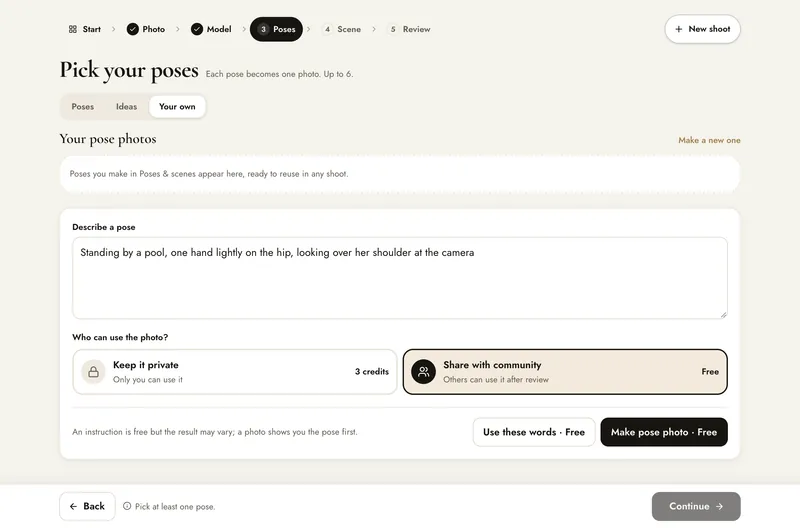Go to the Model step
Viewport: 800px width, 528px height.
[211, 29]
